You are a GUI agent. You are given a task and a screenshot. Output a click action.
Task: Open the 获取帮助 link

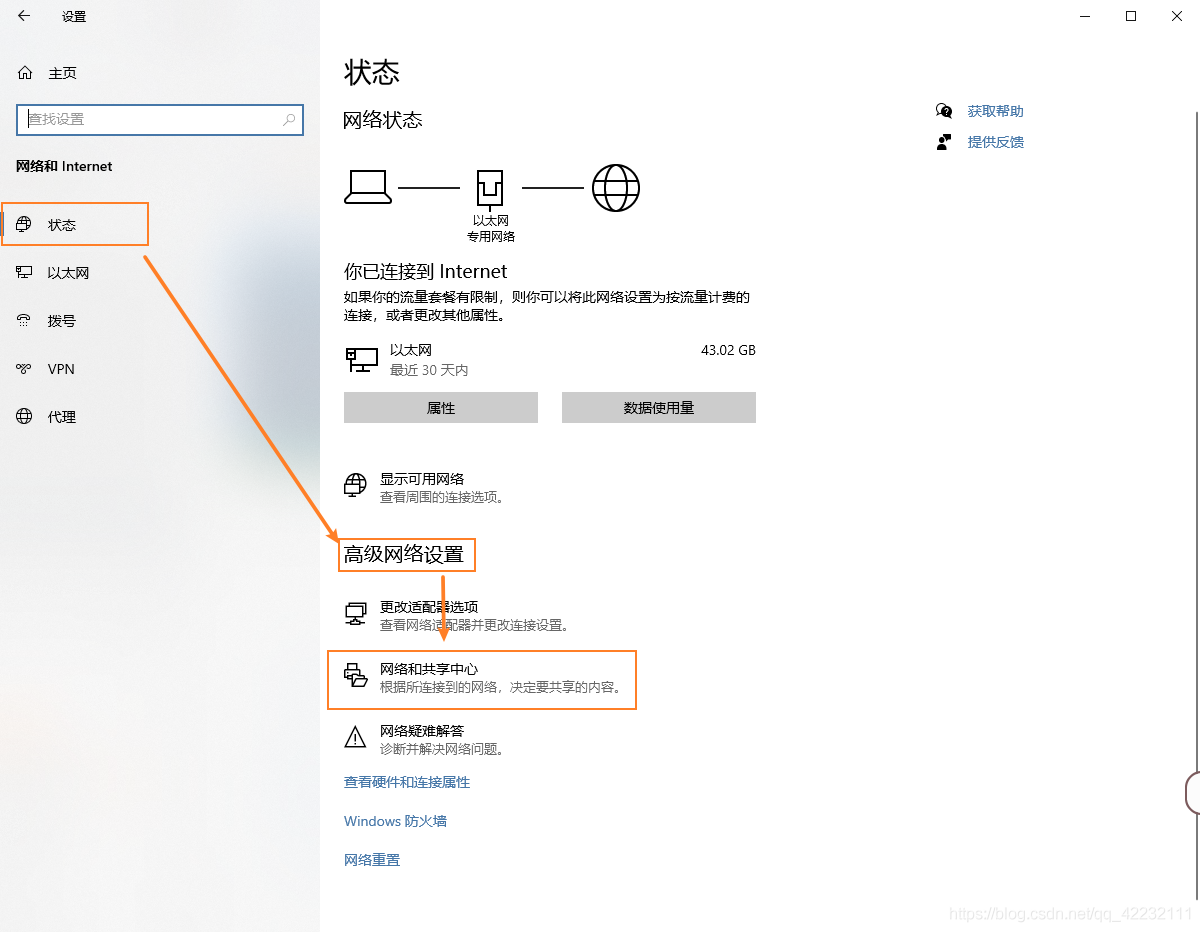(995, 111)
